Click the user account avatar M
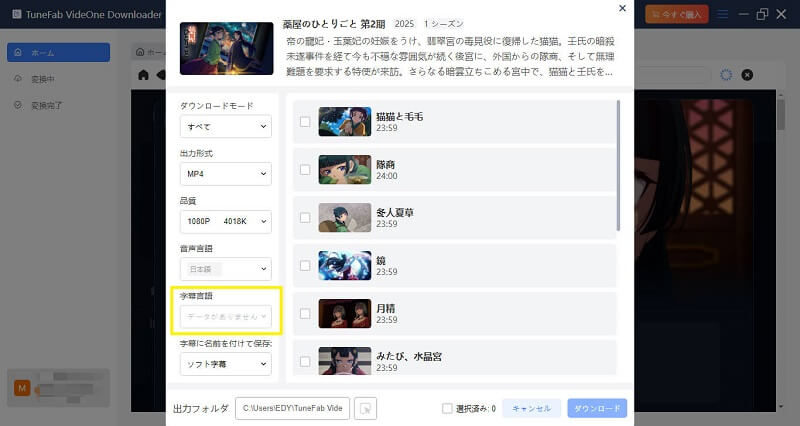The image size is (800, 426). click(x=22, y=388)
